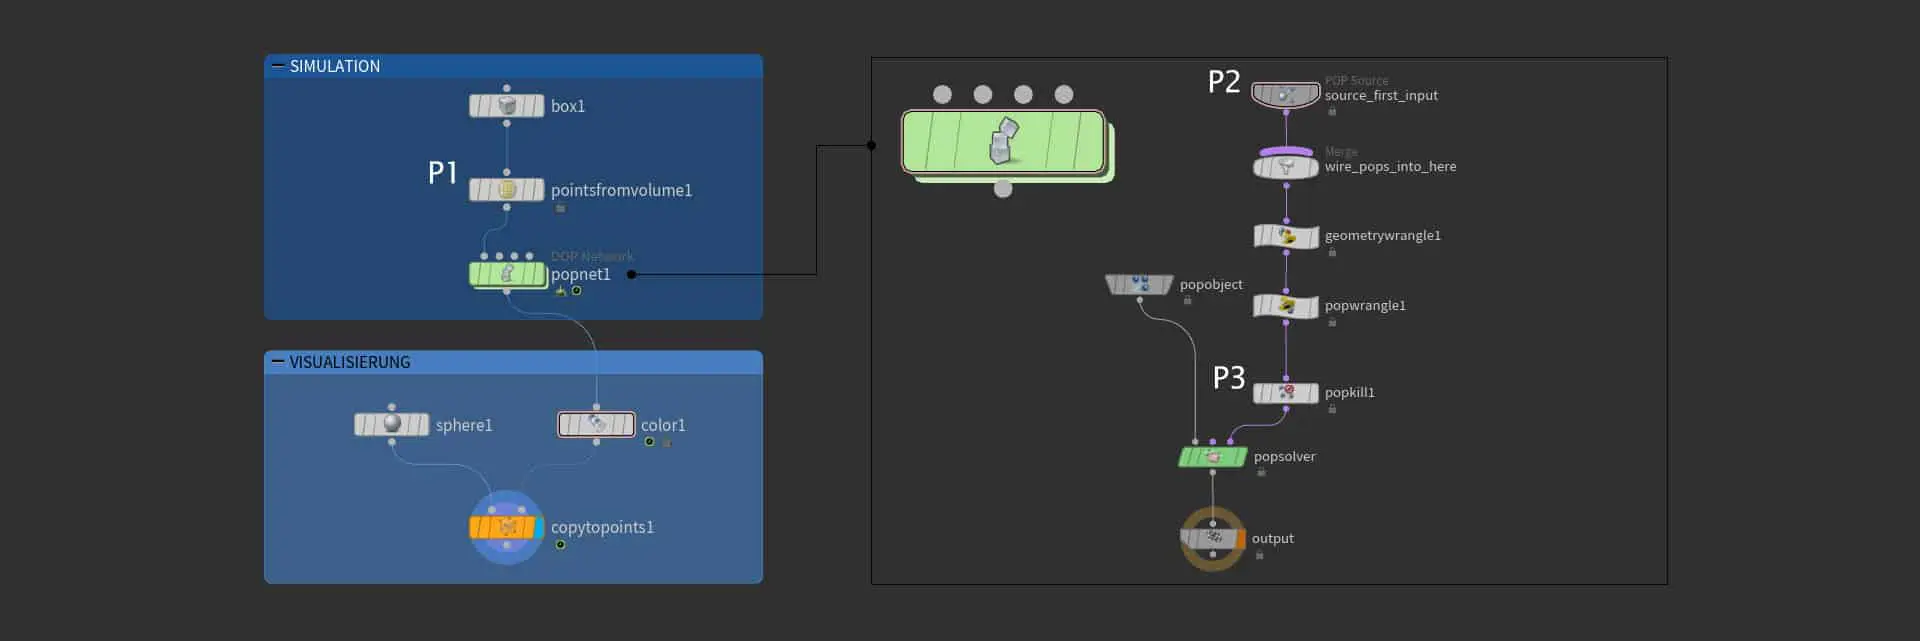
Task: Click the large popnet node's output connector
Action: click(1003, 189)
